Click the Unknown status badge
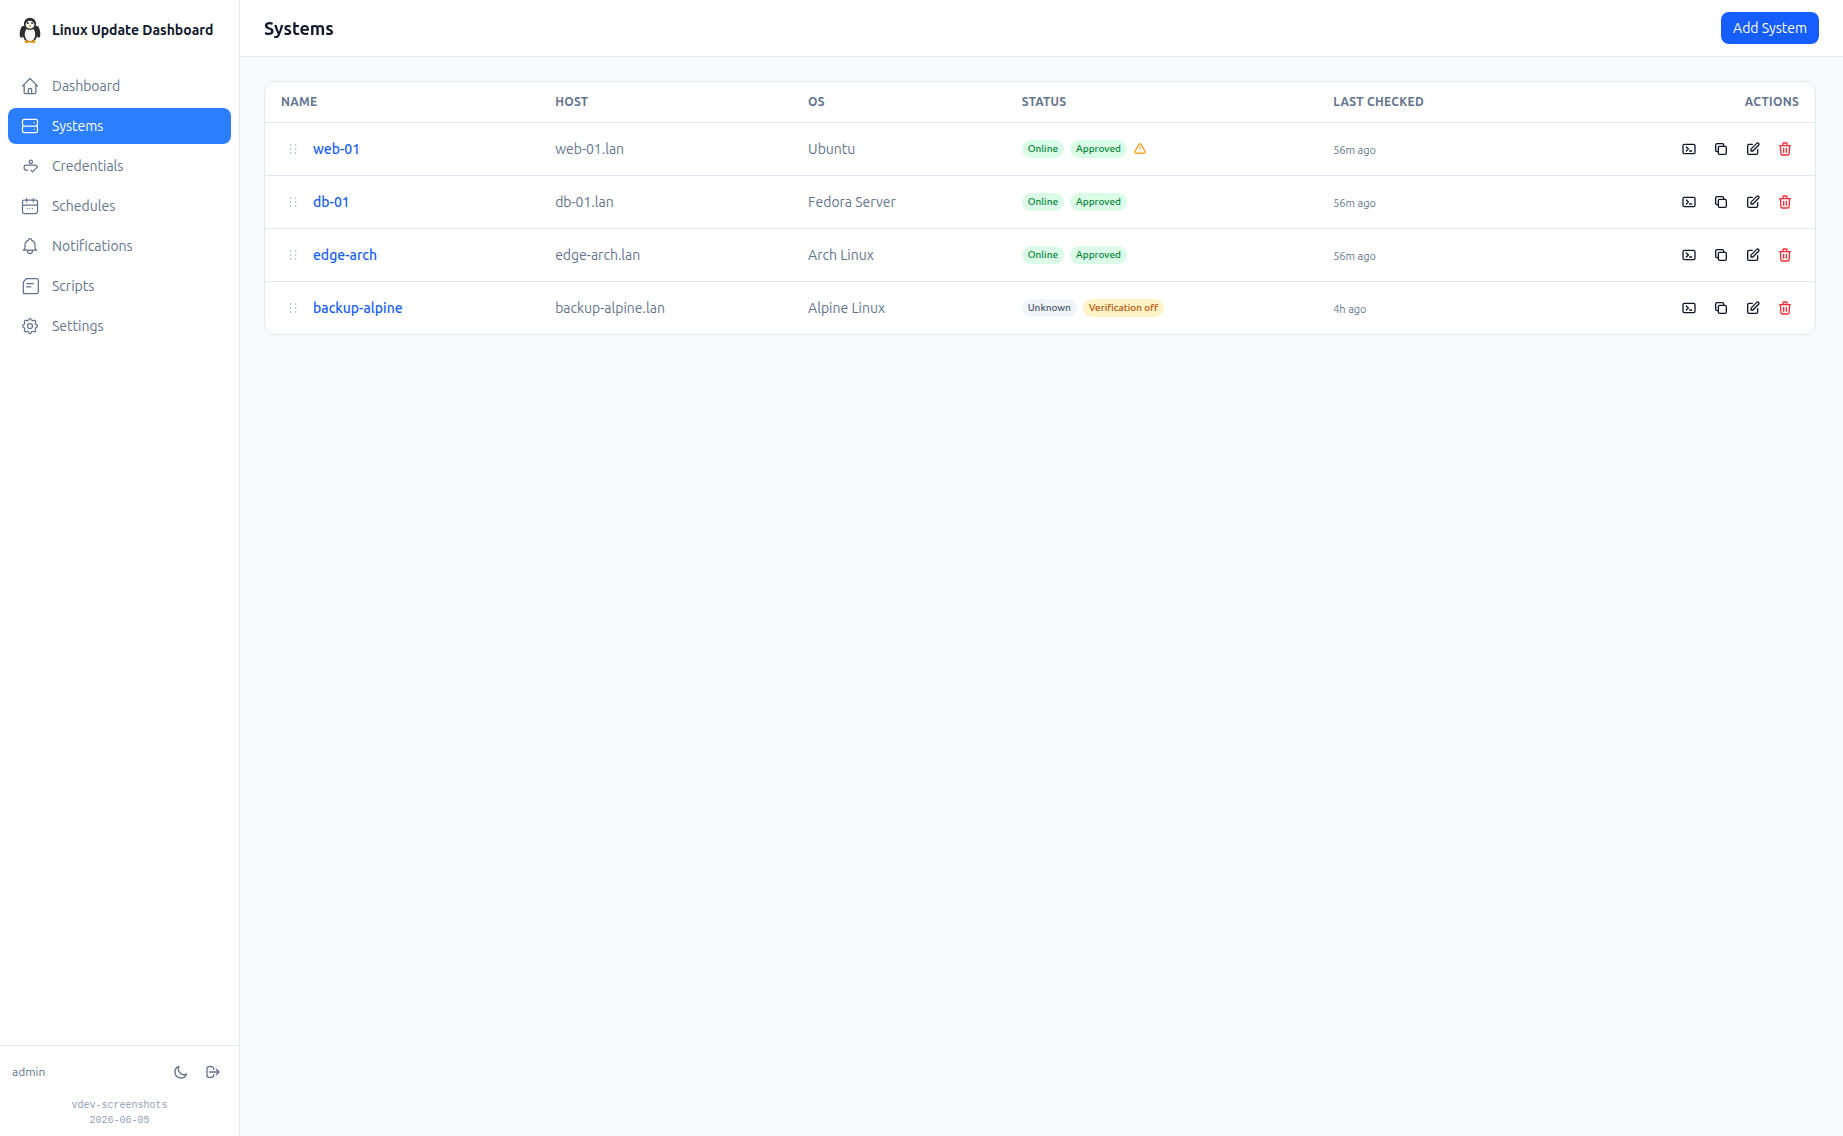This screenshot has height=1136, width=1843. (1049, 308)
